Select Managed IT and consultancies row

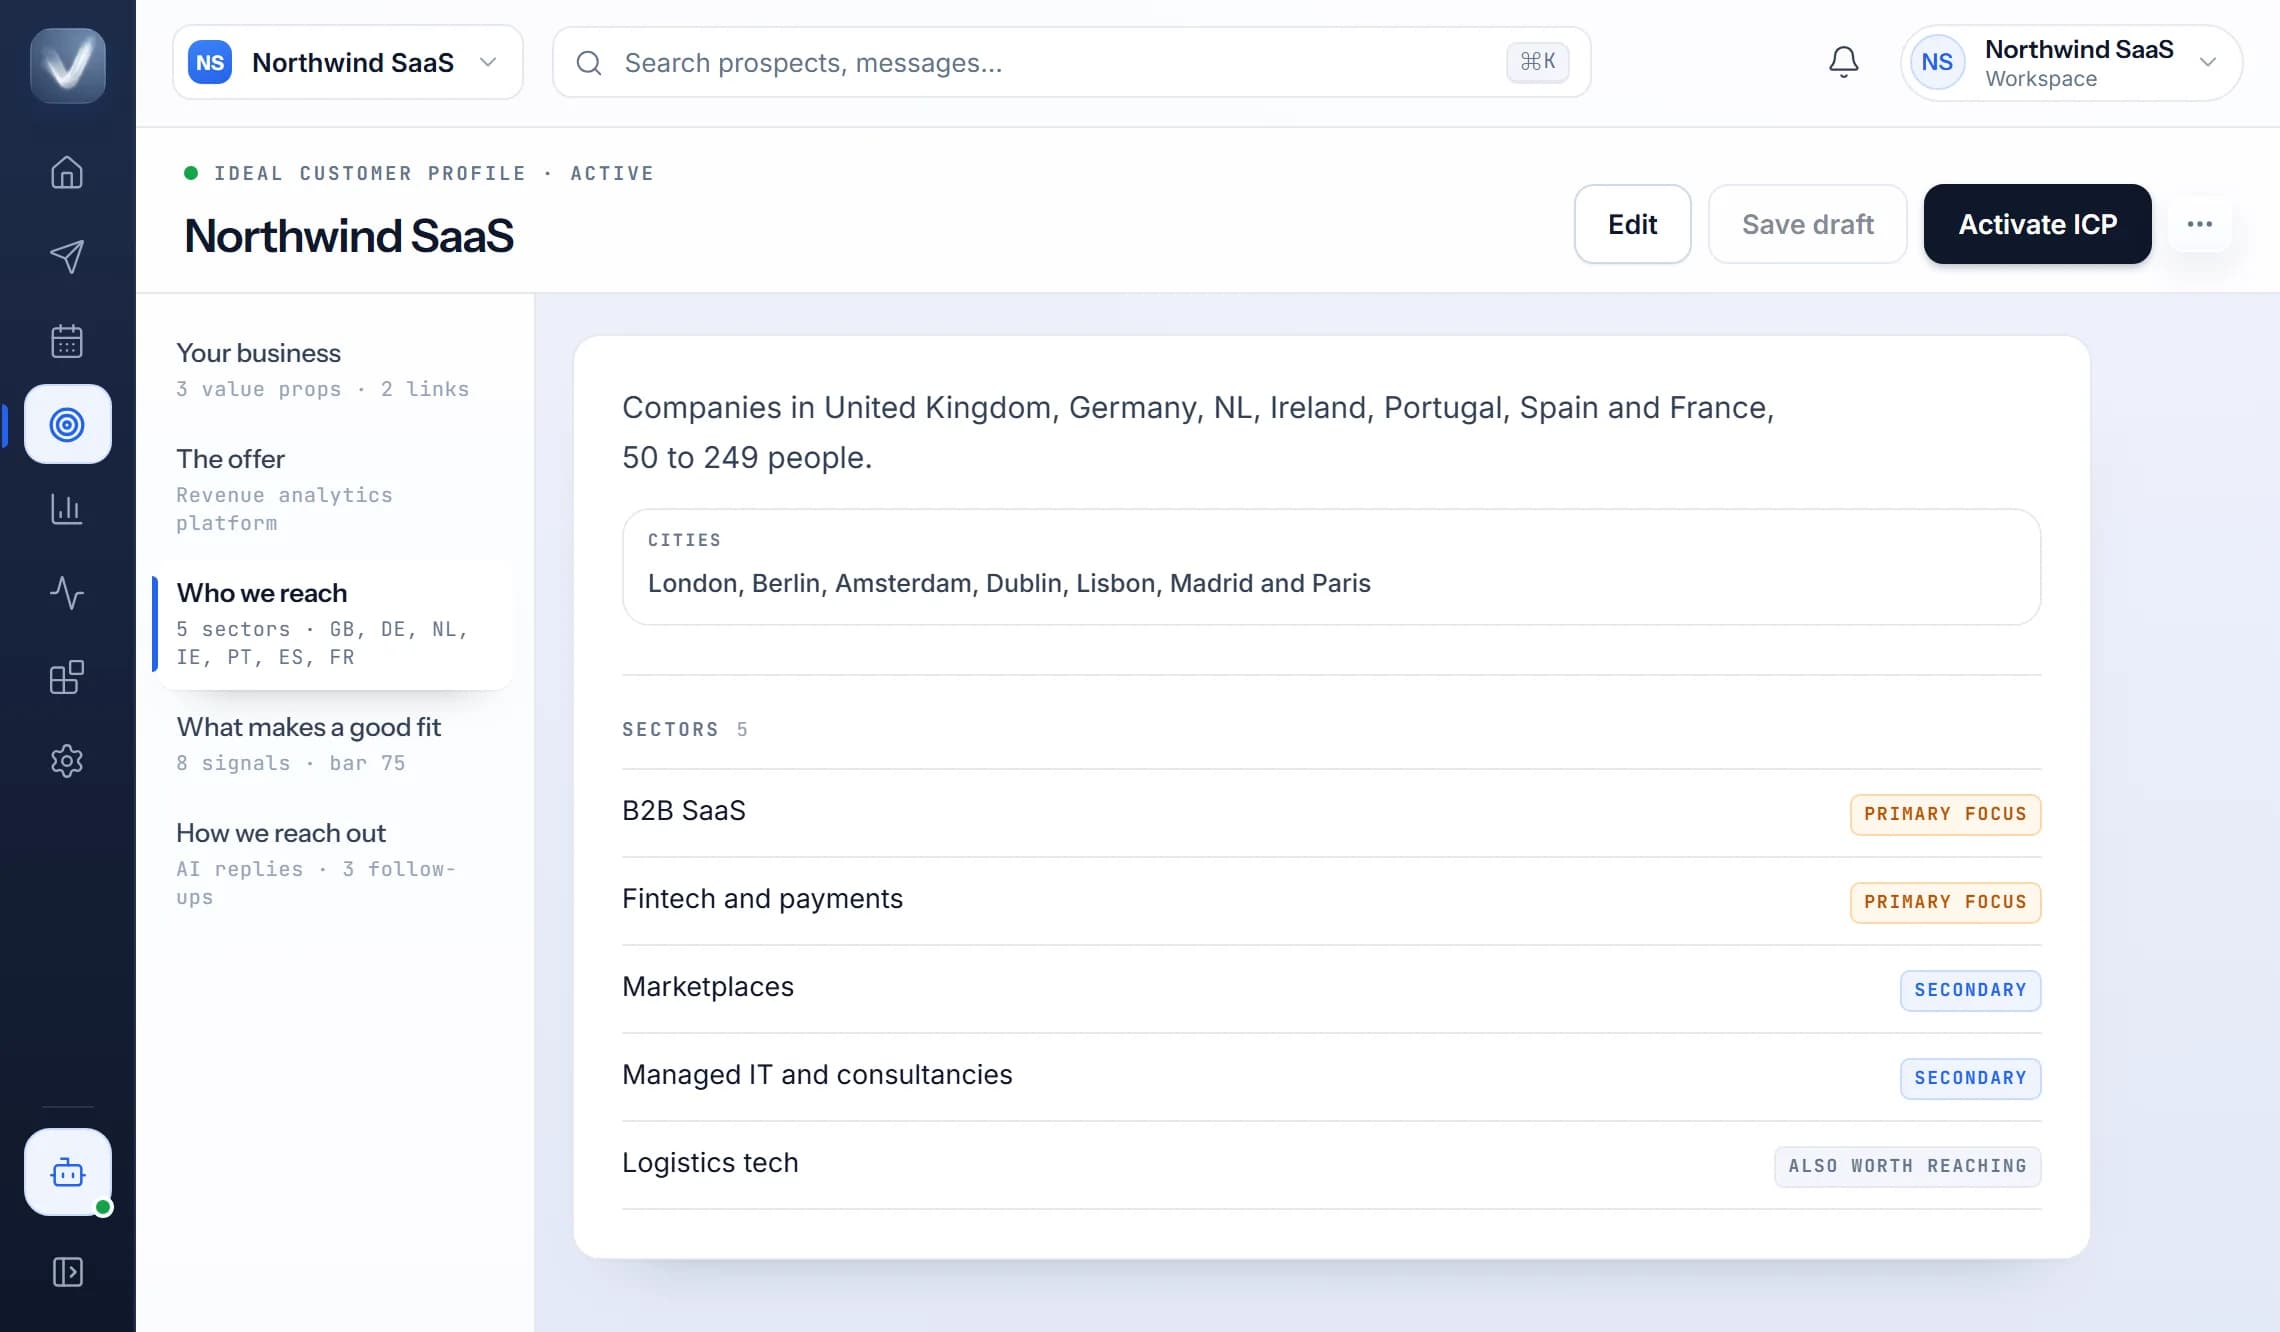1332,1076
